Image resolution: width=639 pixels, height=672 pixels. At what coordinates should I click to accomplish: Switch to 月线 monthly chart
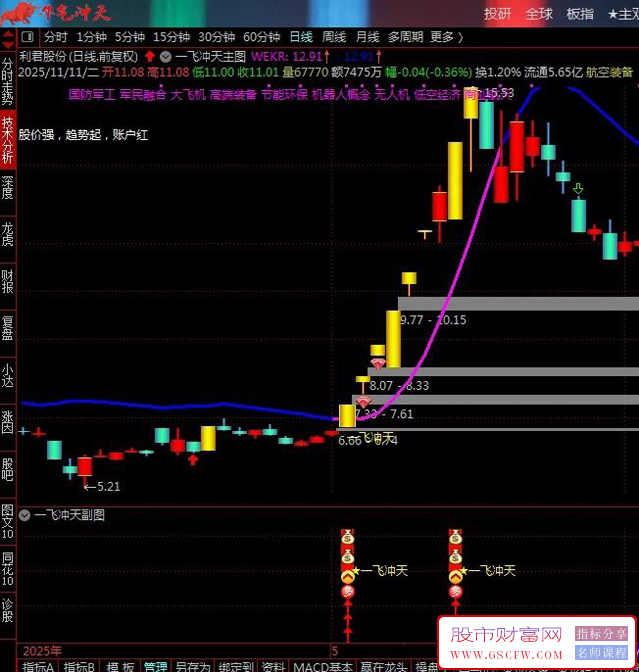tap(367, 37)
